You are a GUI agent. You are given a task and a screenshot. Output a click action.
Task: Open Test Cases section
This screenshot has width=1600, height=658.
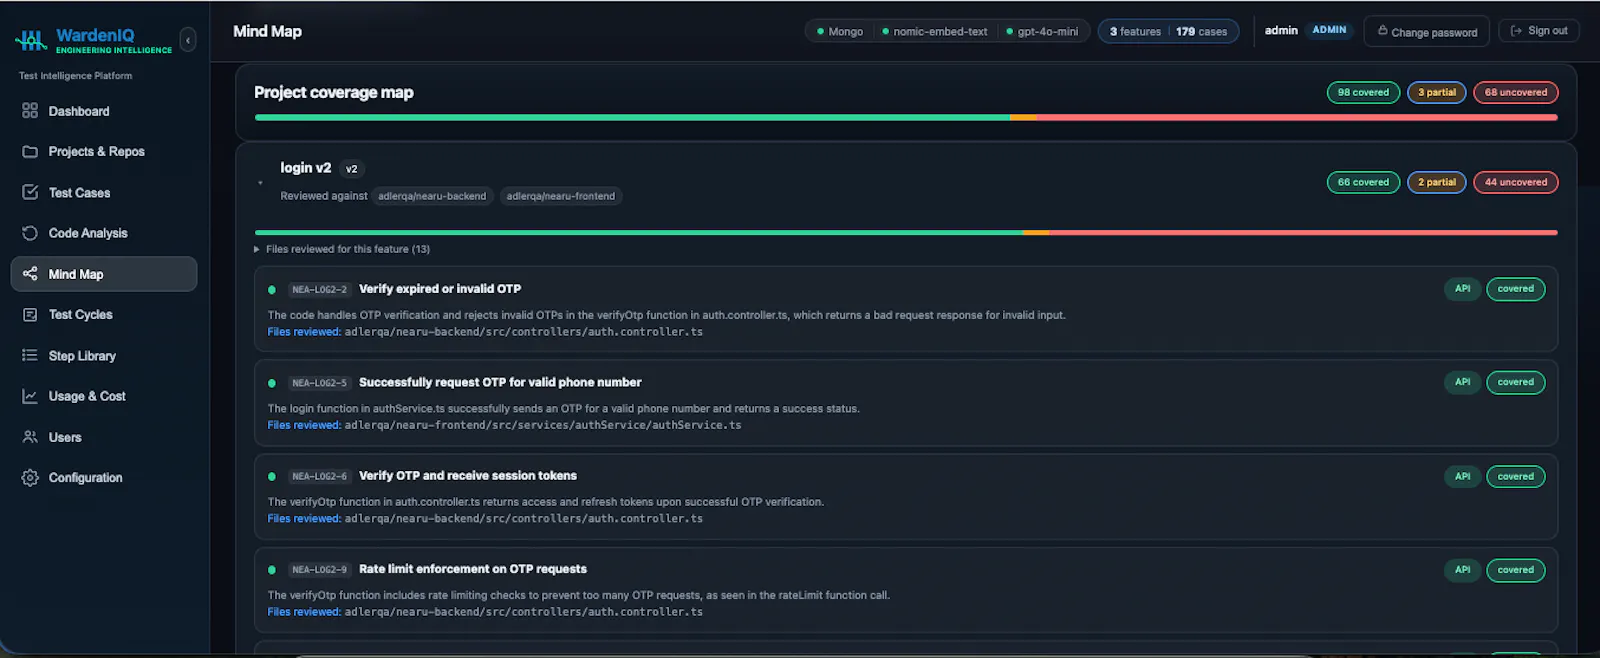pos(104,192)
